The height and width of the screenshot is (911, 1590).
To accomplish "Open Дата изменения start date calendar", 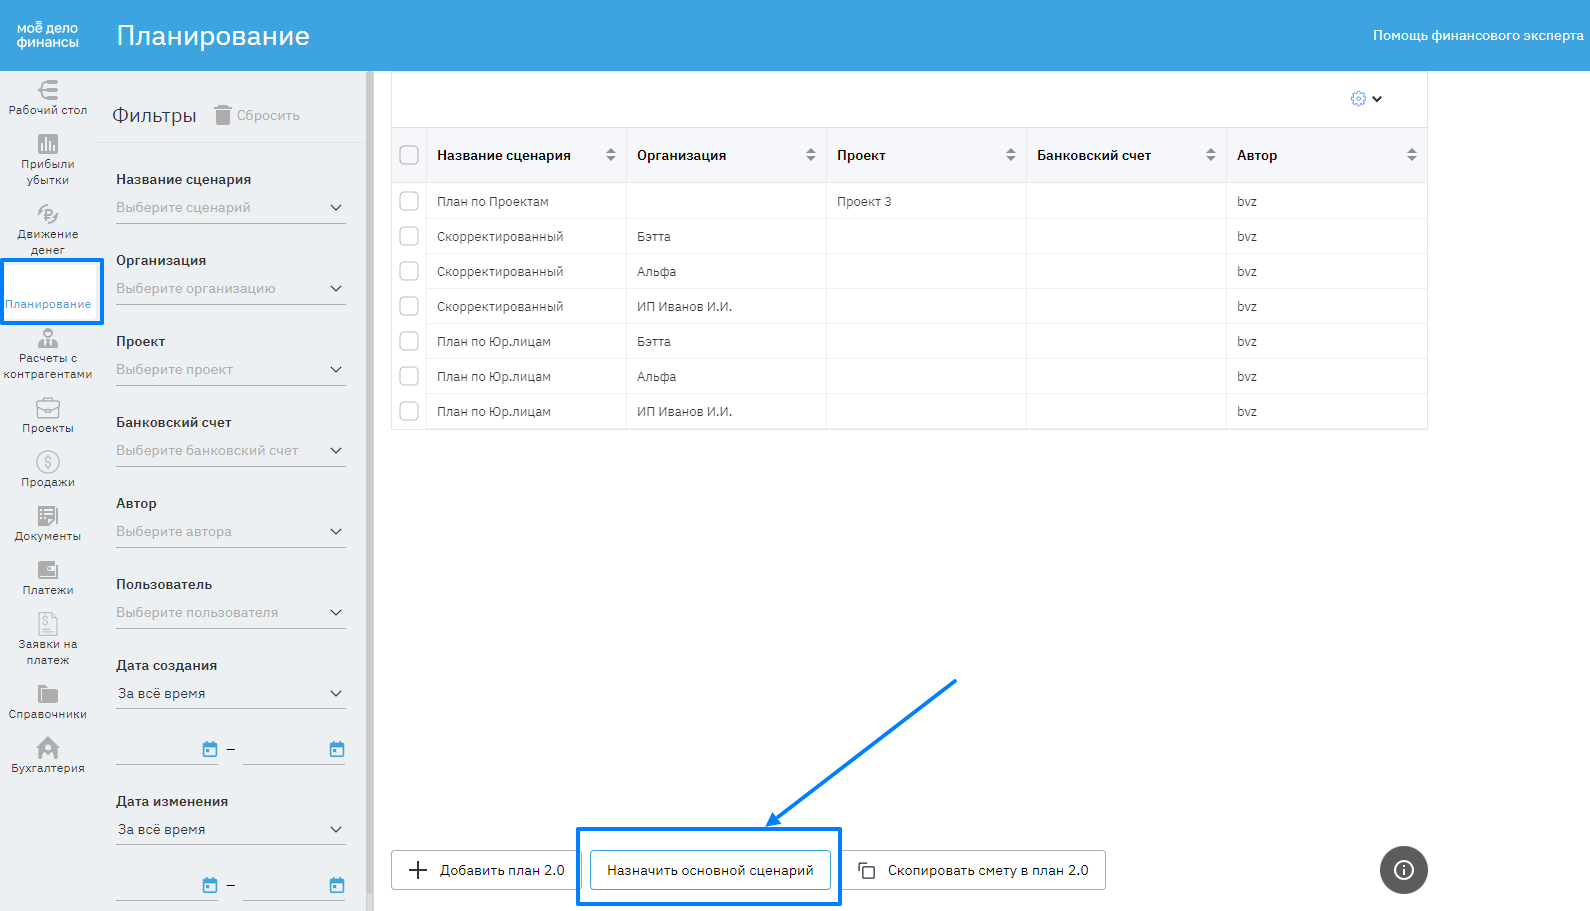I will pos(210,885).
